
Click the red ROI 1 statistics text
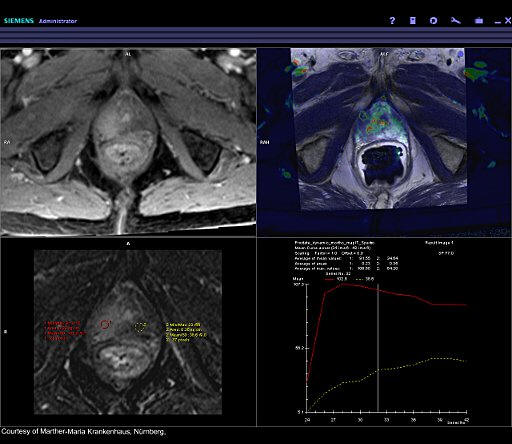coord(65,331)
